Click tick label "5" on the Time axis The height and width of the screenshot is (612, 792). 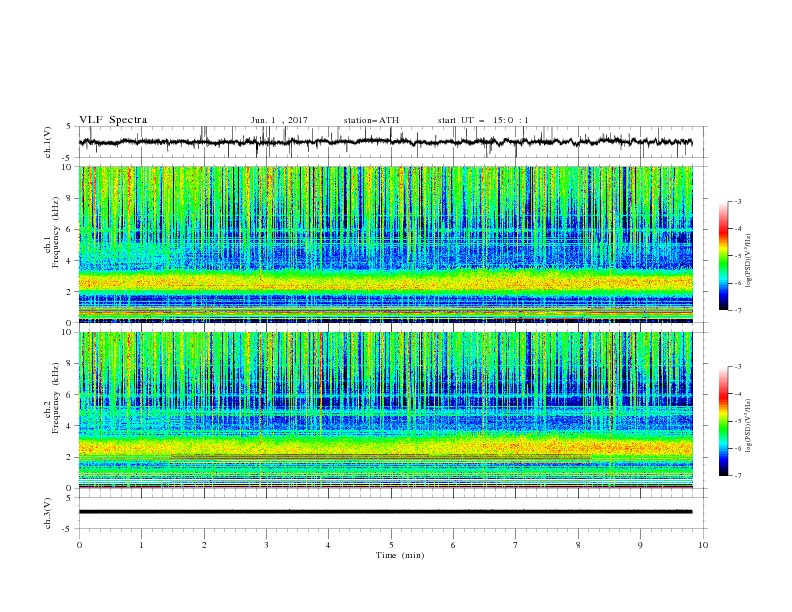coord(391,545)
